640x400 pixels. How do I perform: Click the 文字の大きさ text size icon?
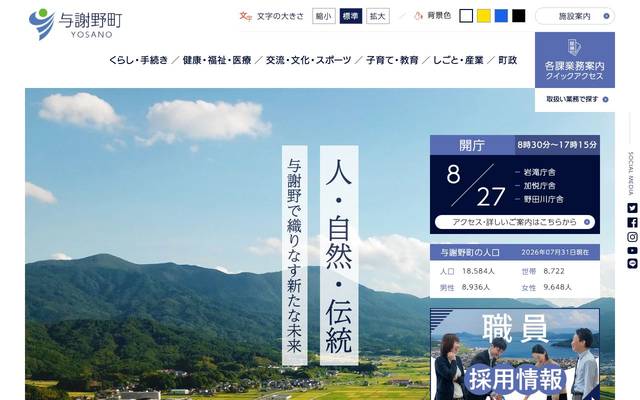click(245, 16)
